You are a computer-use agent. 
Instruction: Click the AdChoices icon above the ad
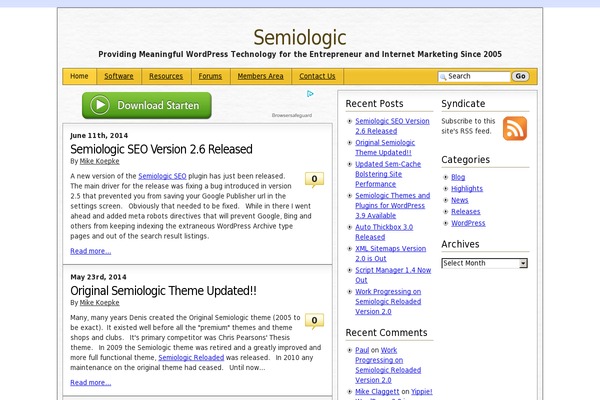click(x=311, y=95)
